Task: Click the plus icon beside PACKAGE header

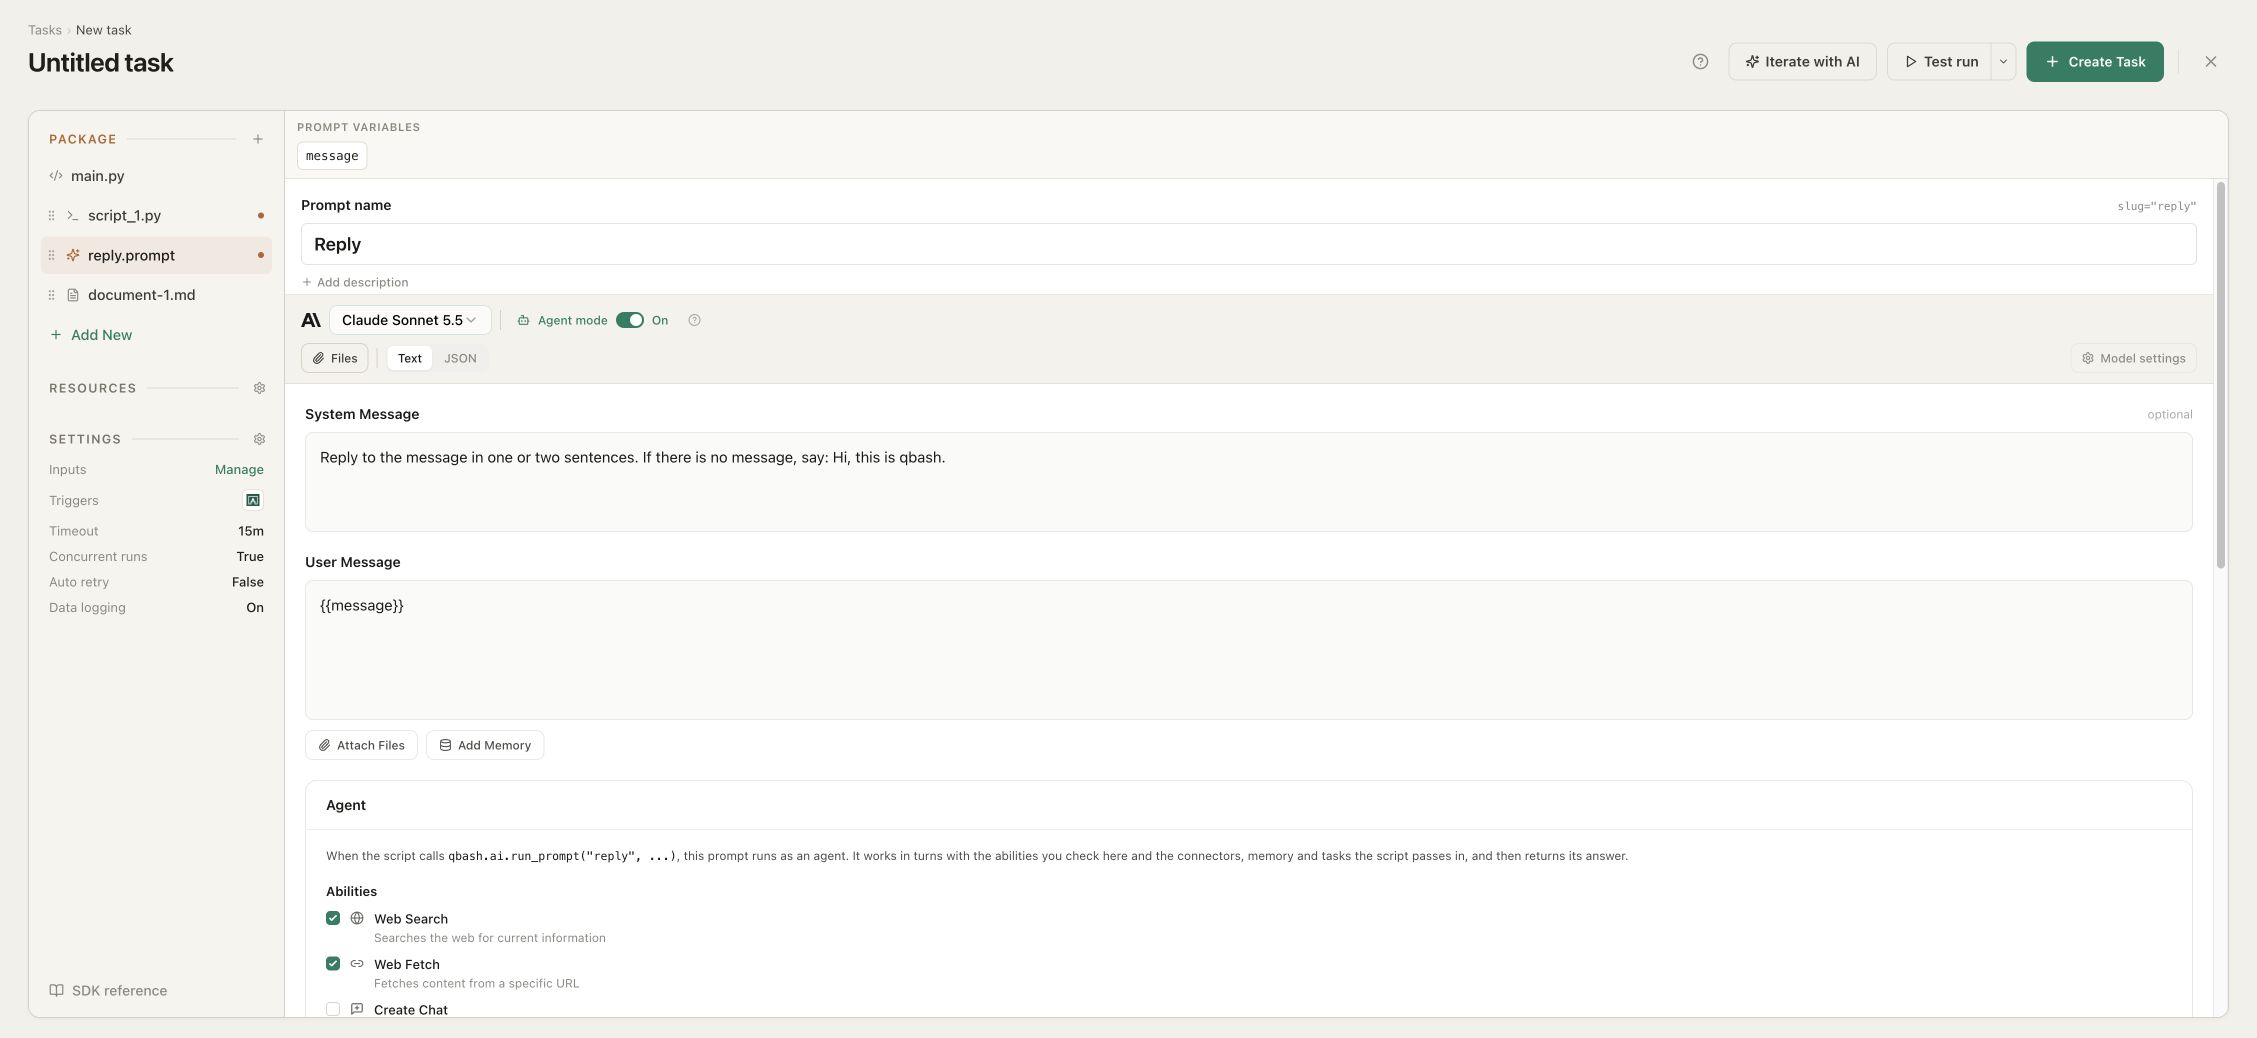Action: [258, 139]
